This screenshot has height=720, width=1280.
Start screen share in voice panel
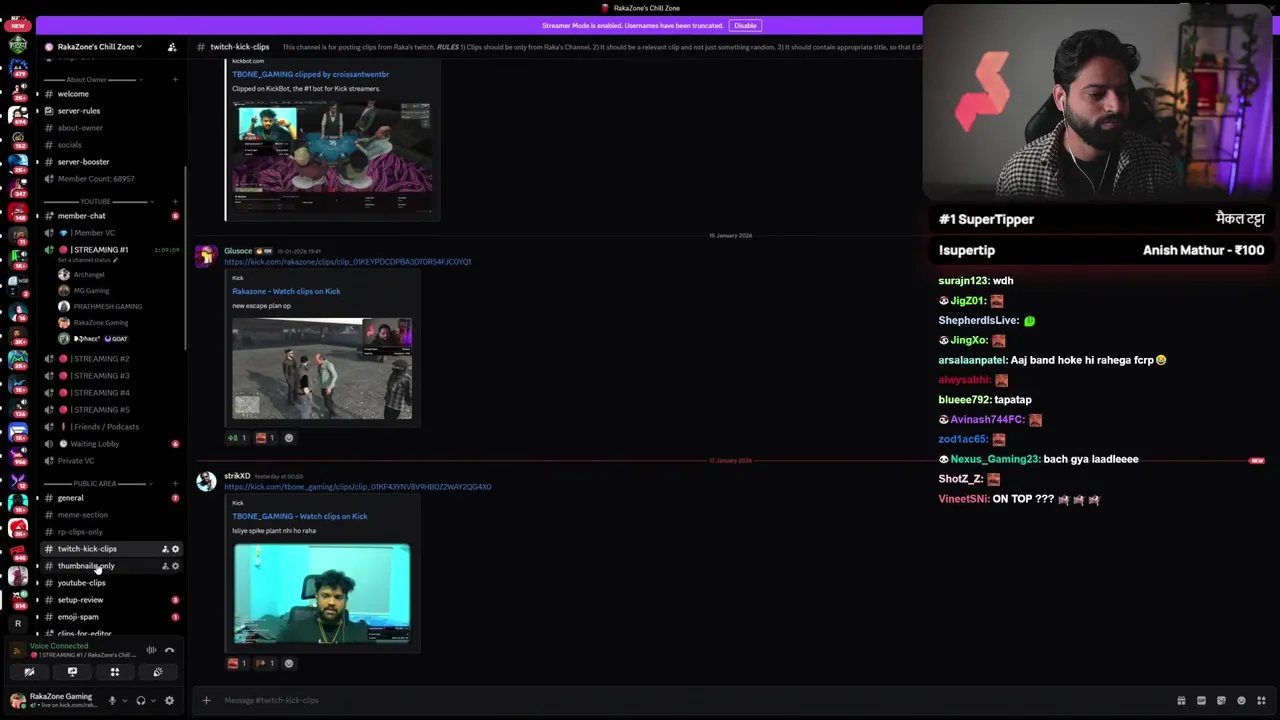tap(72, 672)
